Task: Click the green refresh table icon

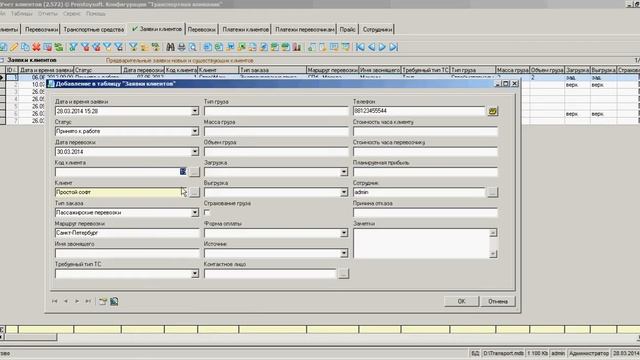Action: pos(59,47)
